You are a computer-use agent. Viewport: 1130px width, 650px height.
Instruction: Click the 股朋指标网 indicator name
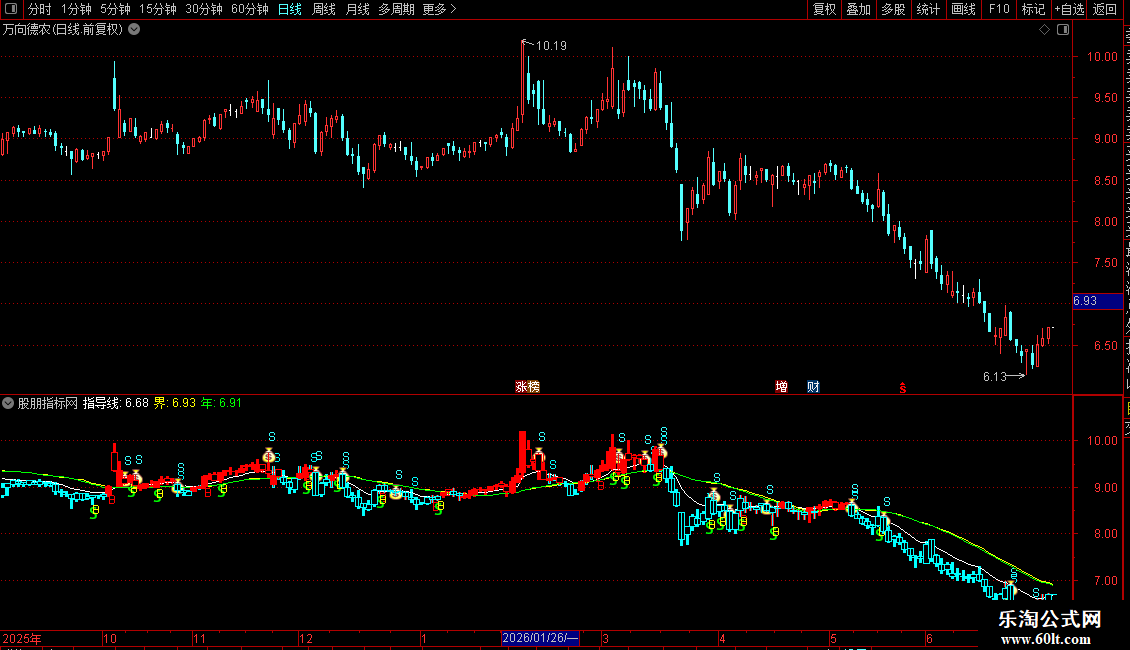tap(48, 403)
